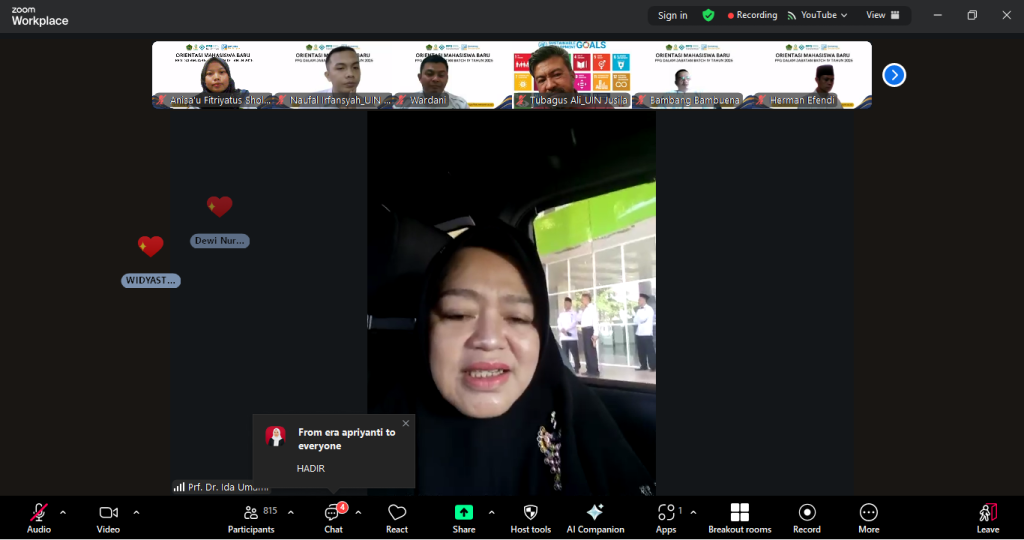This screenshot has width=1024, height=540.
Task: Open the View layout menu
Action: pos(882,15)
